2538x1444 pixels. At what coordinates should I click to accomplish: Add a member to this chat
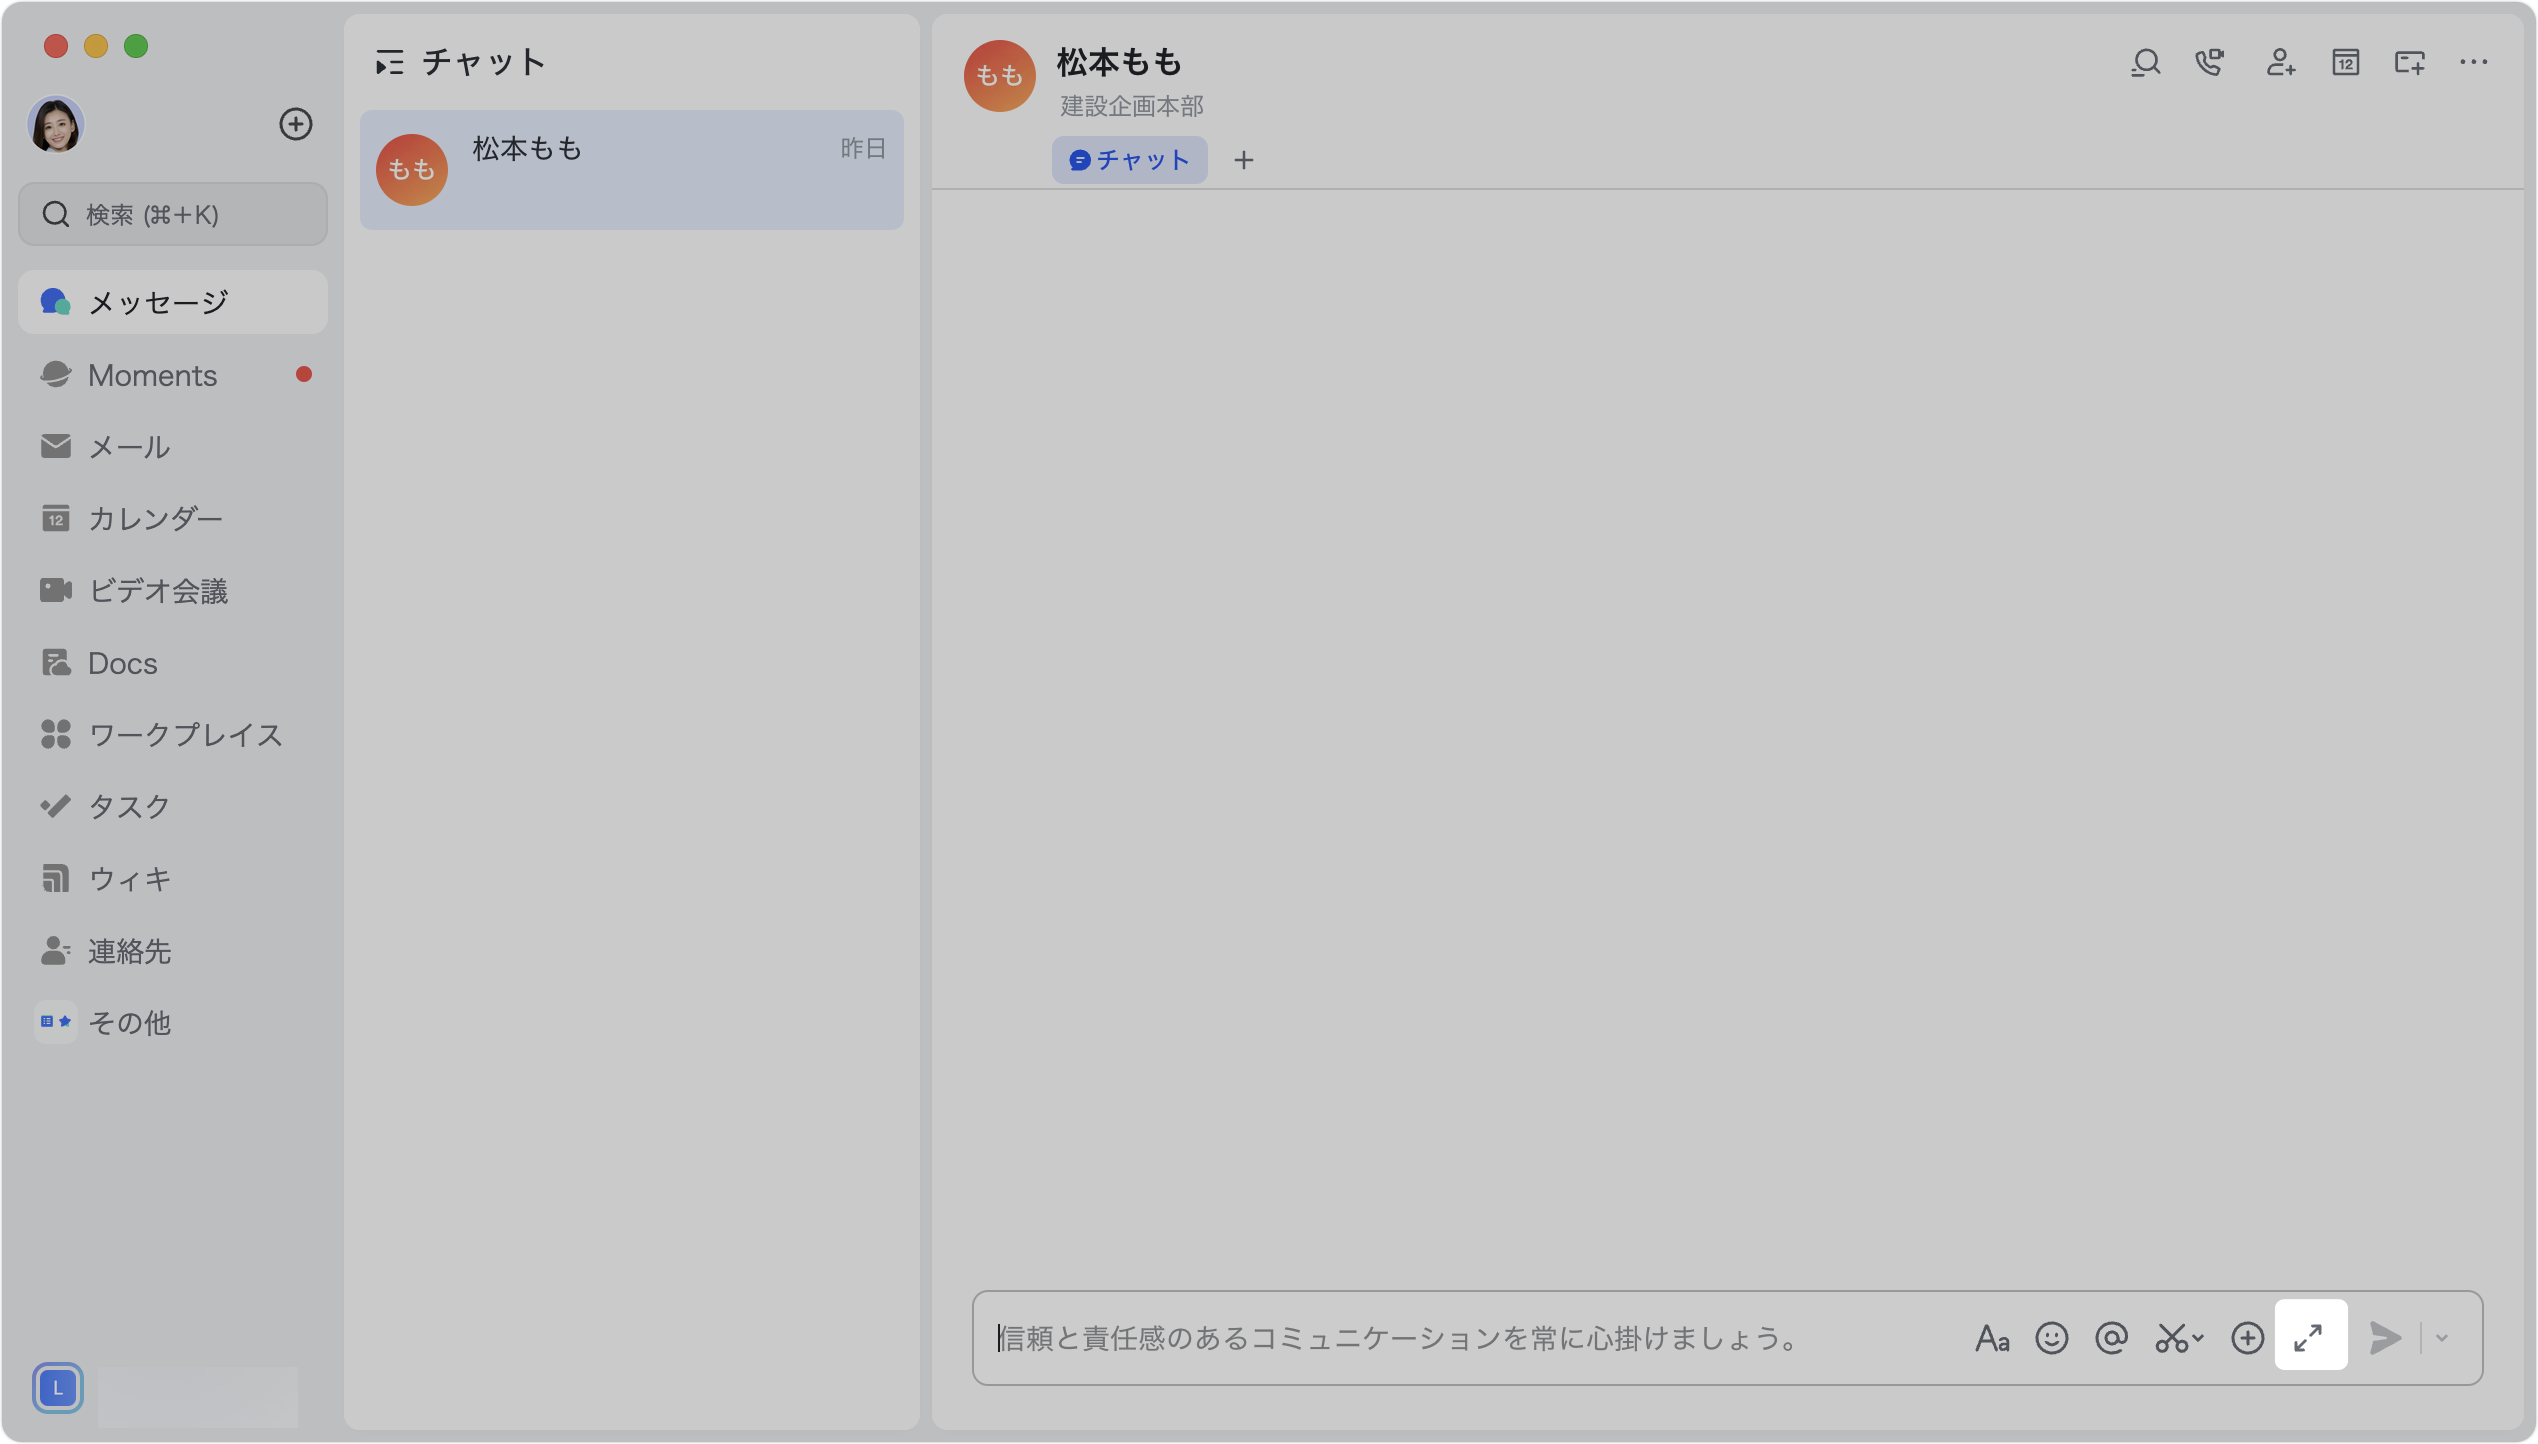click(x=2280, y=63)
